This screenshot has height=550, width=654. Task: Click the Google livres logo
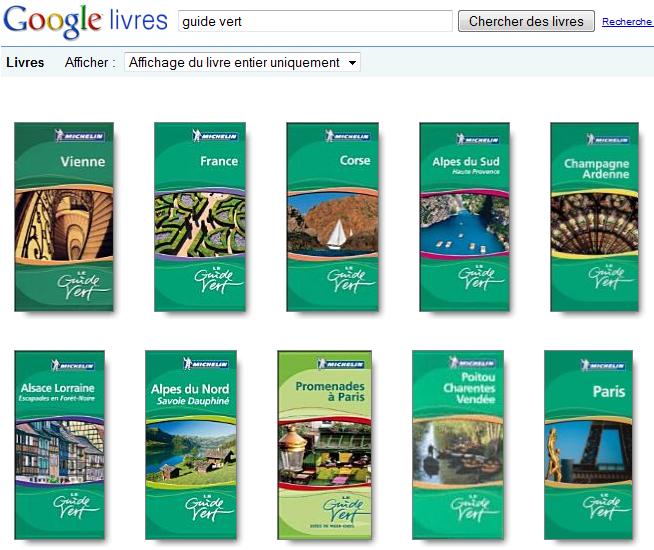click(x=86, y=22)
